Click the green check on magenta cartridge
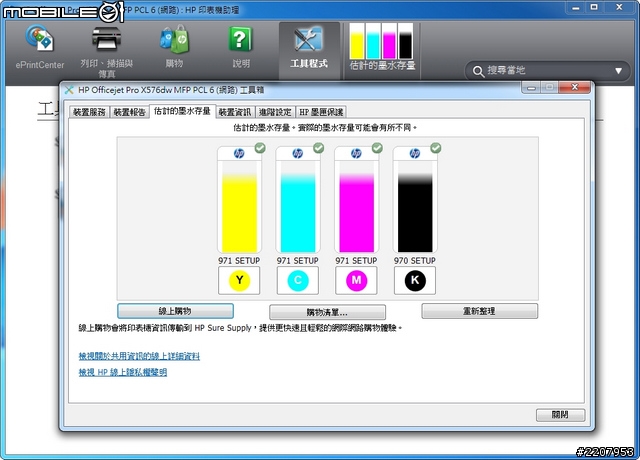The image size is (640, 460). 377,148
